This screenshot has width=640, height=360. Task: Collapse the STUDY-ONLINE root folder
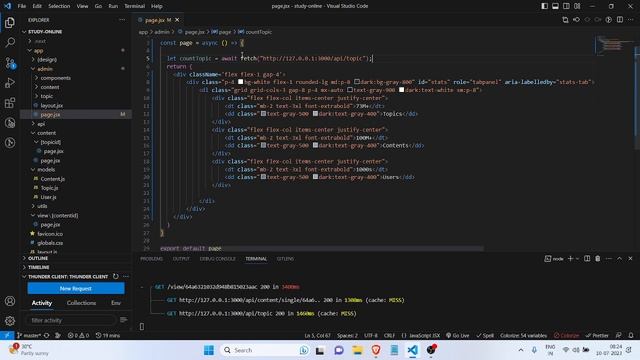45,31
